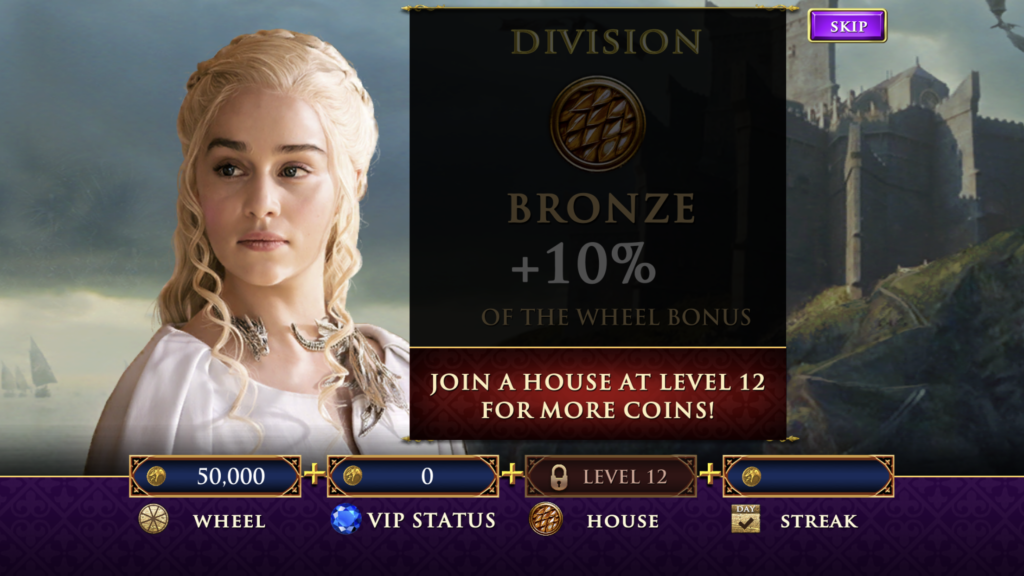The image size is (1024, 576).
Task: Select the STREAK label
Action: pos(819,521)
